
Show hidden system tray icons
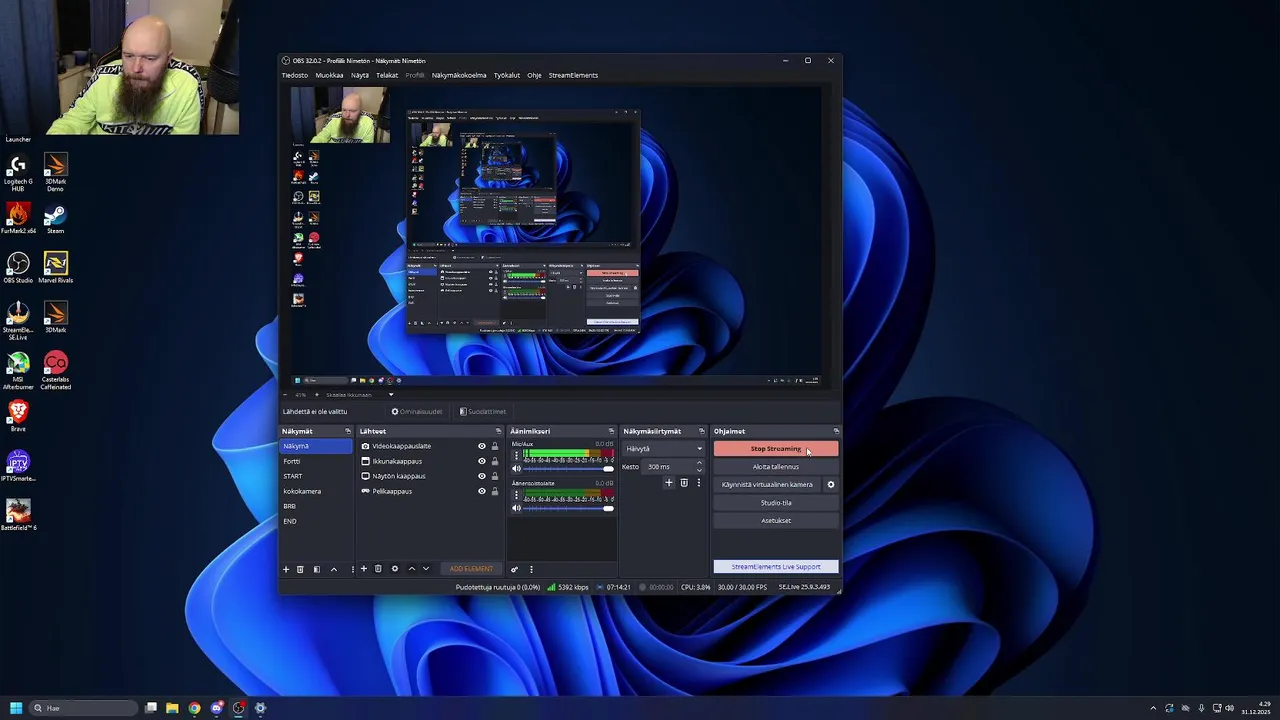tap(1153, 708)
